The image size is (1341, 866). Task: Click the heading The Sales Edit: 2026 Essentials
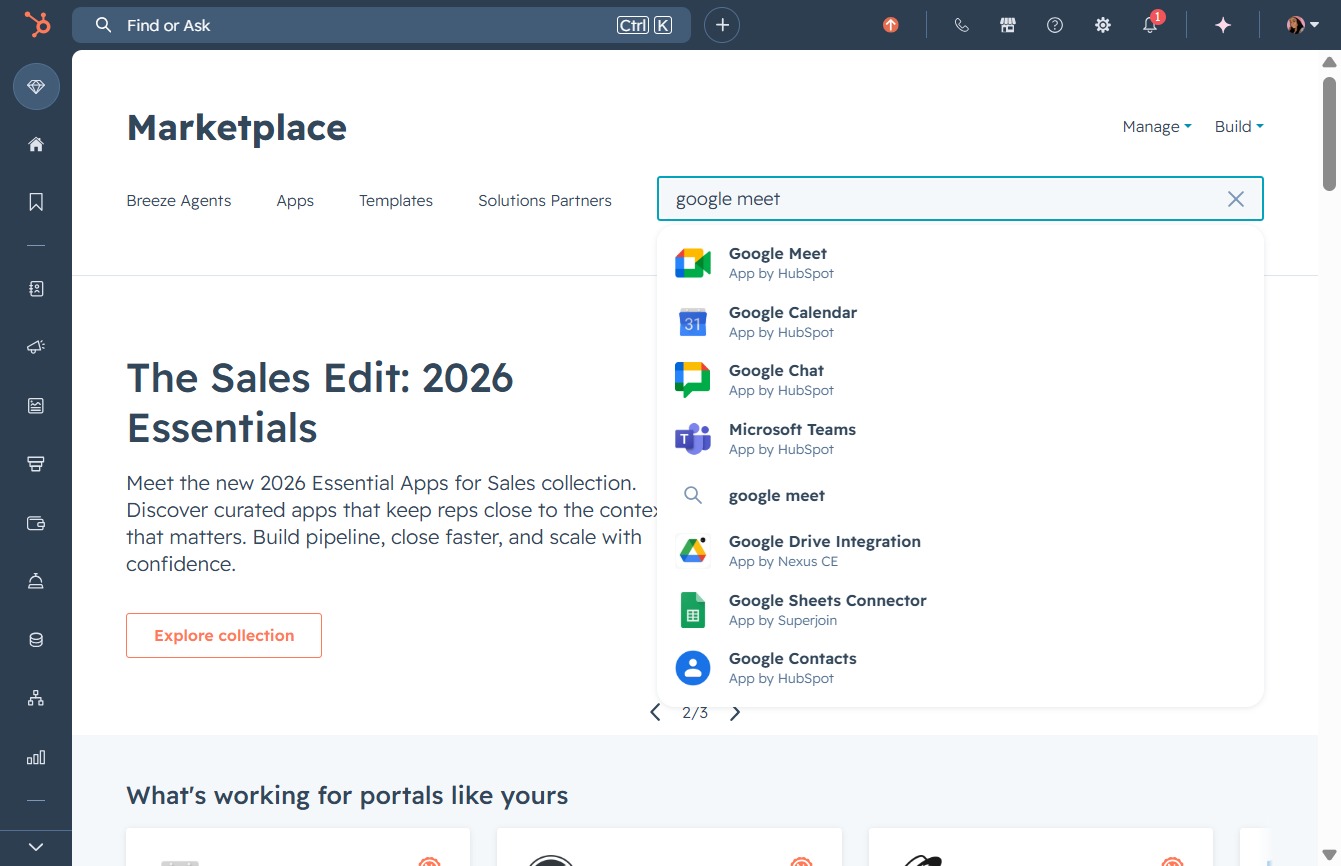coord(320,403)
